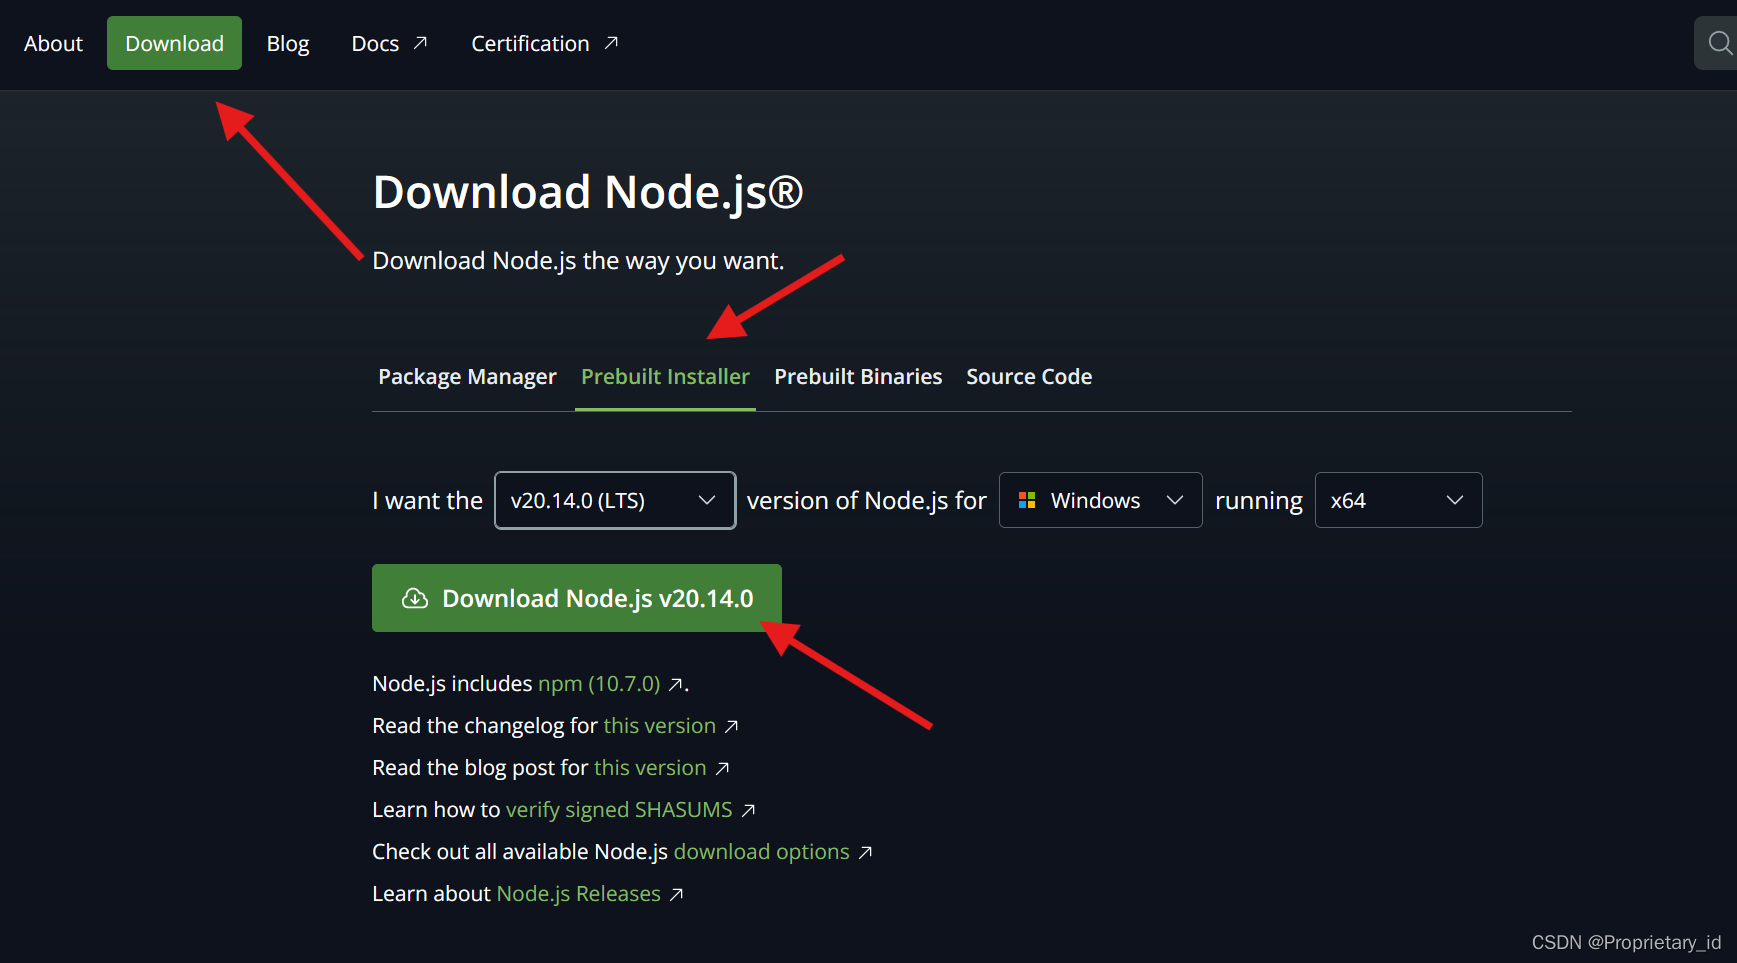Screen dimensions: 1737x963
Task: Switch to Prebuilt Binaries tab
Action: click(x=858, y=377)
